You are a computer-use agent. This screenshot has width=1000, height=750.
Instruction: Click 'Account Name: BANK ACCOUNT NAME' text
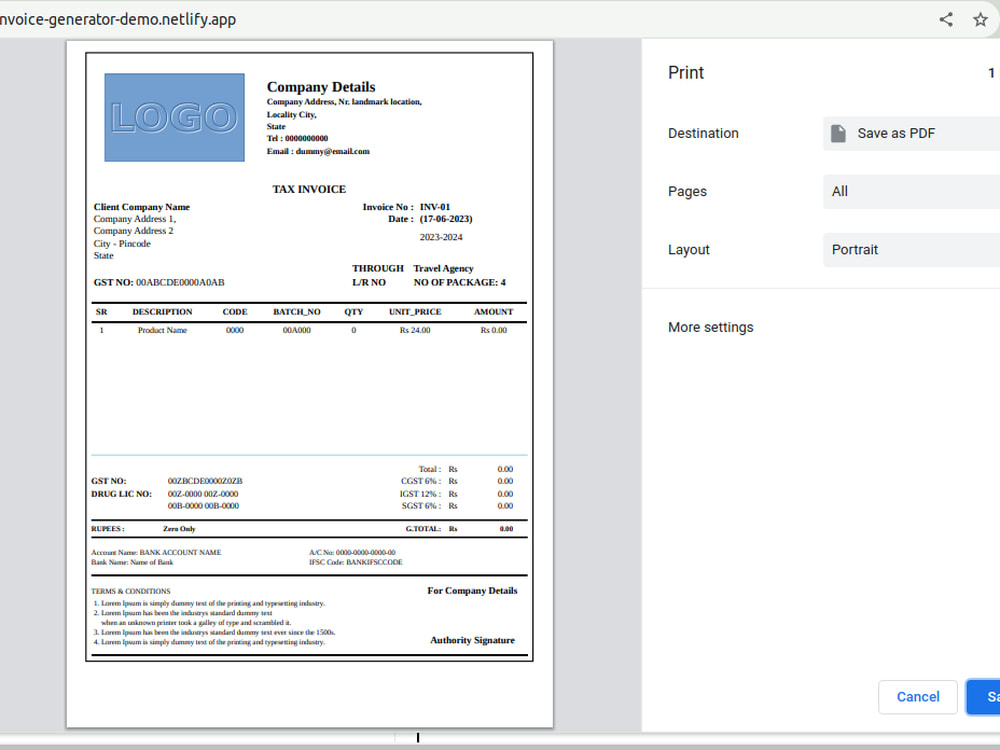[156, 553]
